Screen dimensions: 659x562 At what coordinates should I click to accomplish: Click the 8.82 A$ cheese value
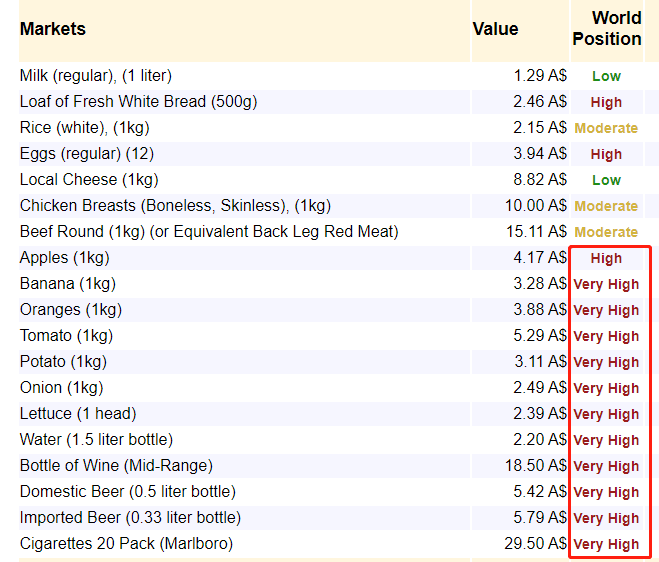[x=540, y=180]
